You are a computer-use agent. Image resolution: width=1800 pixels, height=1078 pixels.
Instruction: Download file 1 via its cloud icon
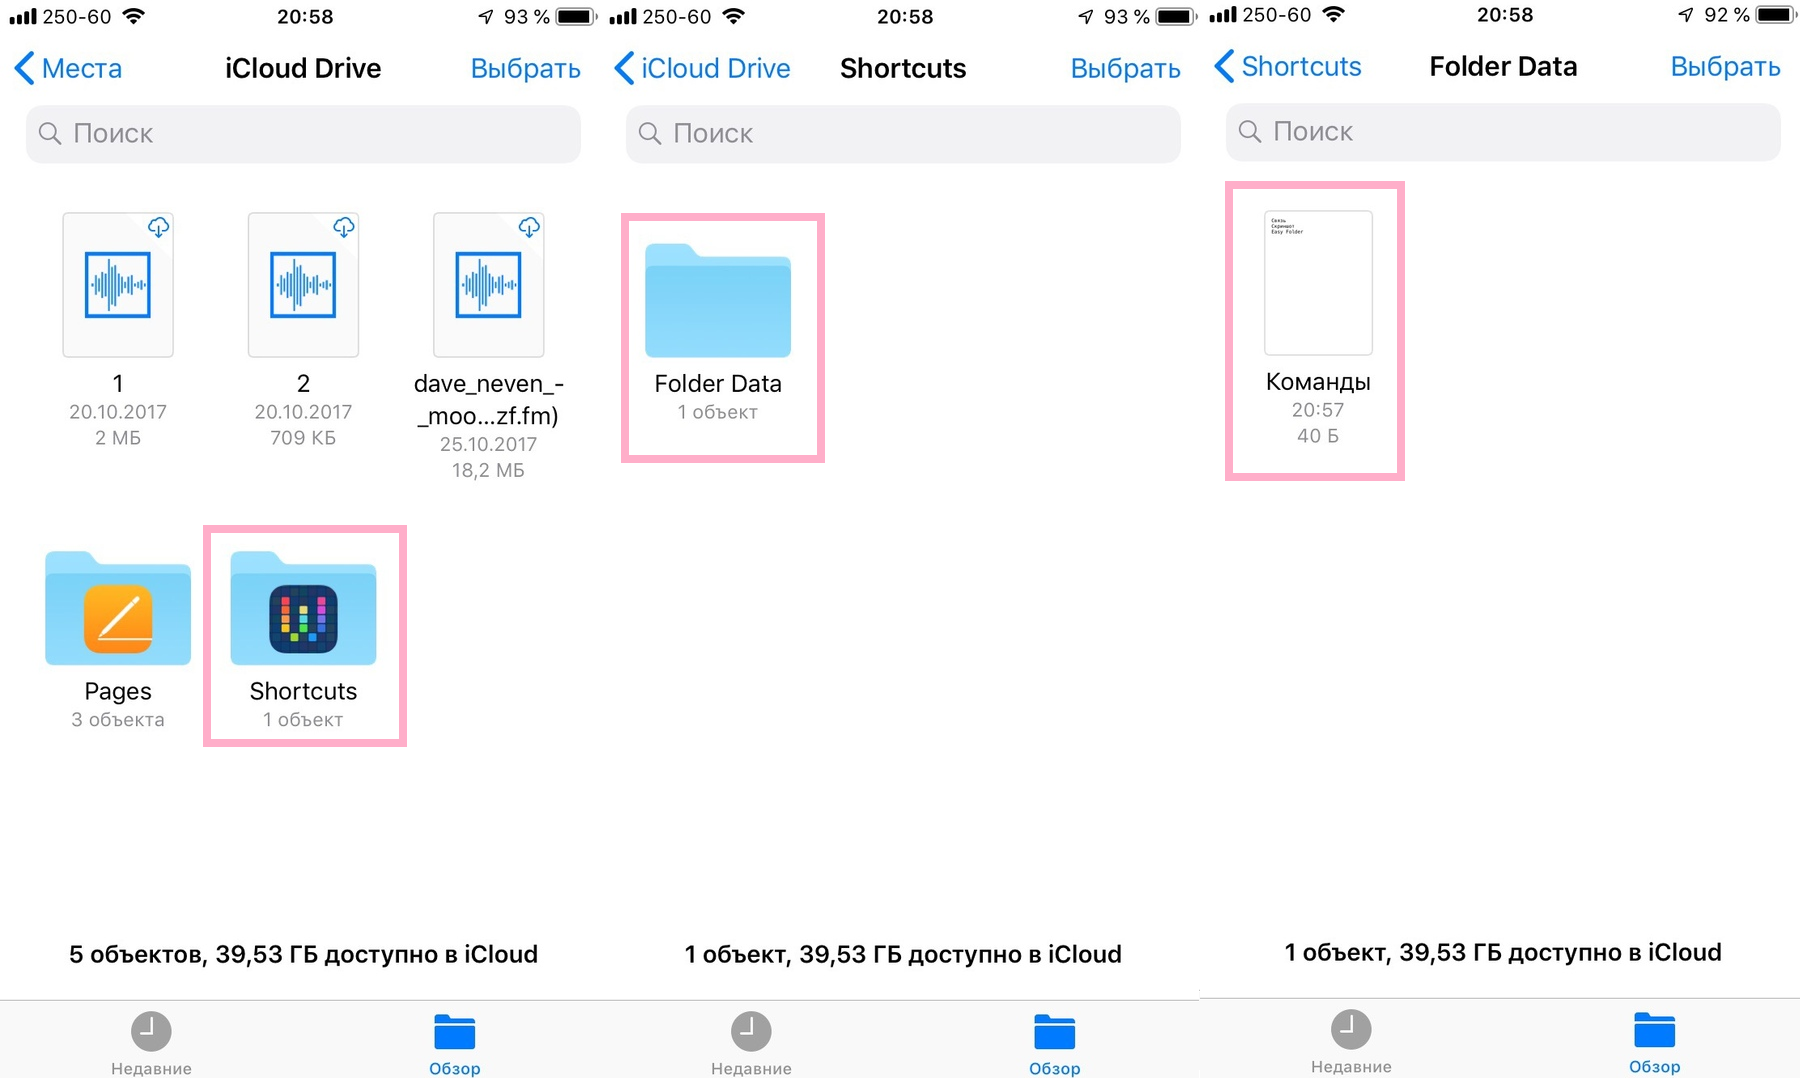(158, 228)
